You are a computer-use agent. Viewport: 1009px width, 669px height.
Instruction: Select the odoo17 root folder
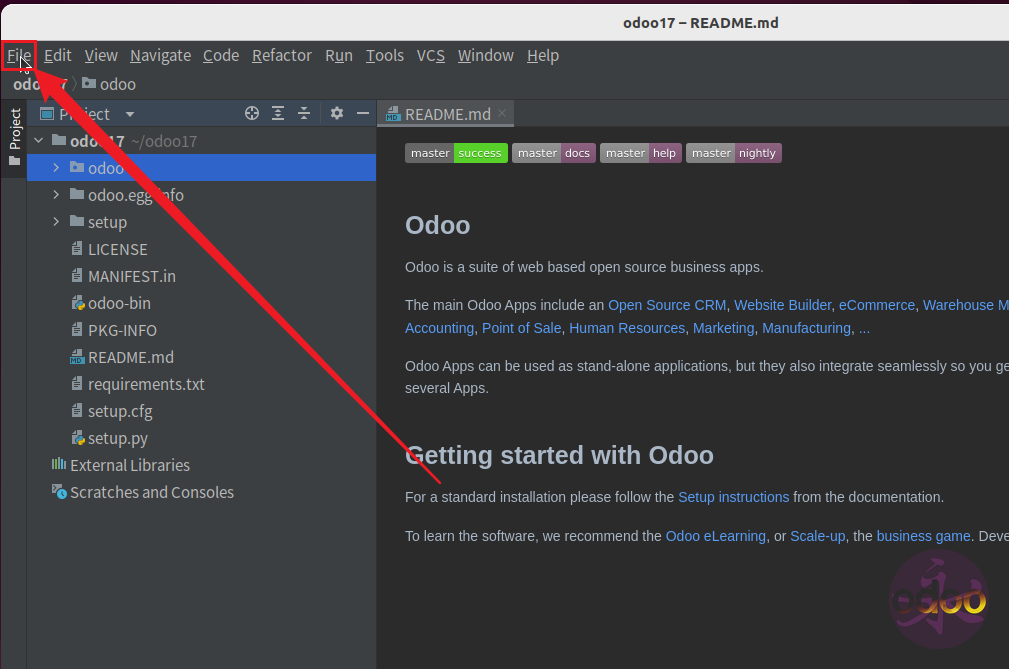pyautogui.click(x=201, y=141)
